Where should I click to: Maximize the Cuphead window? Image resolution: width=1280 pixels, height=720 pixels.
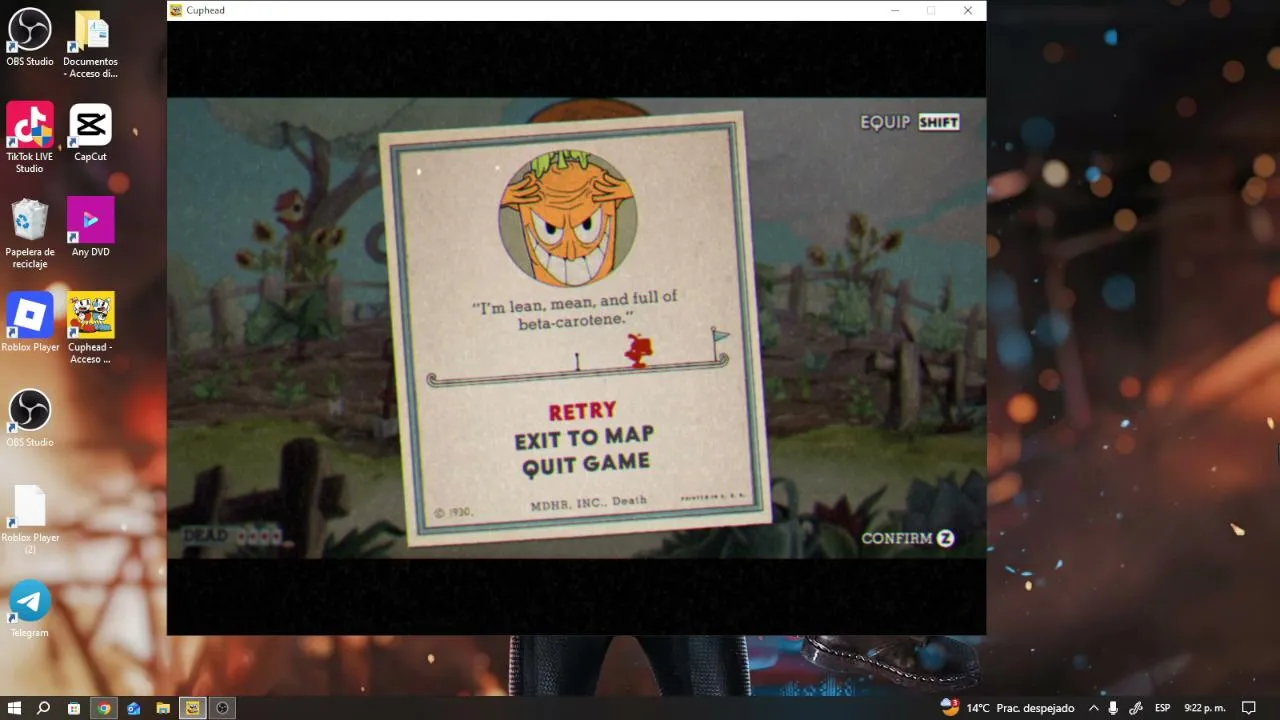(x=931, y=10)
